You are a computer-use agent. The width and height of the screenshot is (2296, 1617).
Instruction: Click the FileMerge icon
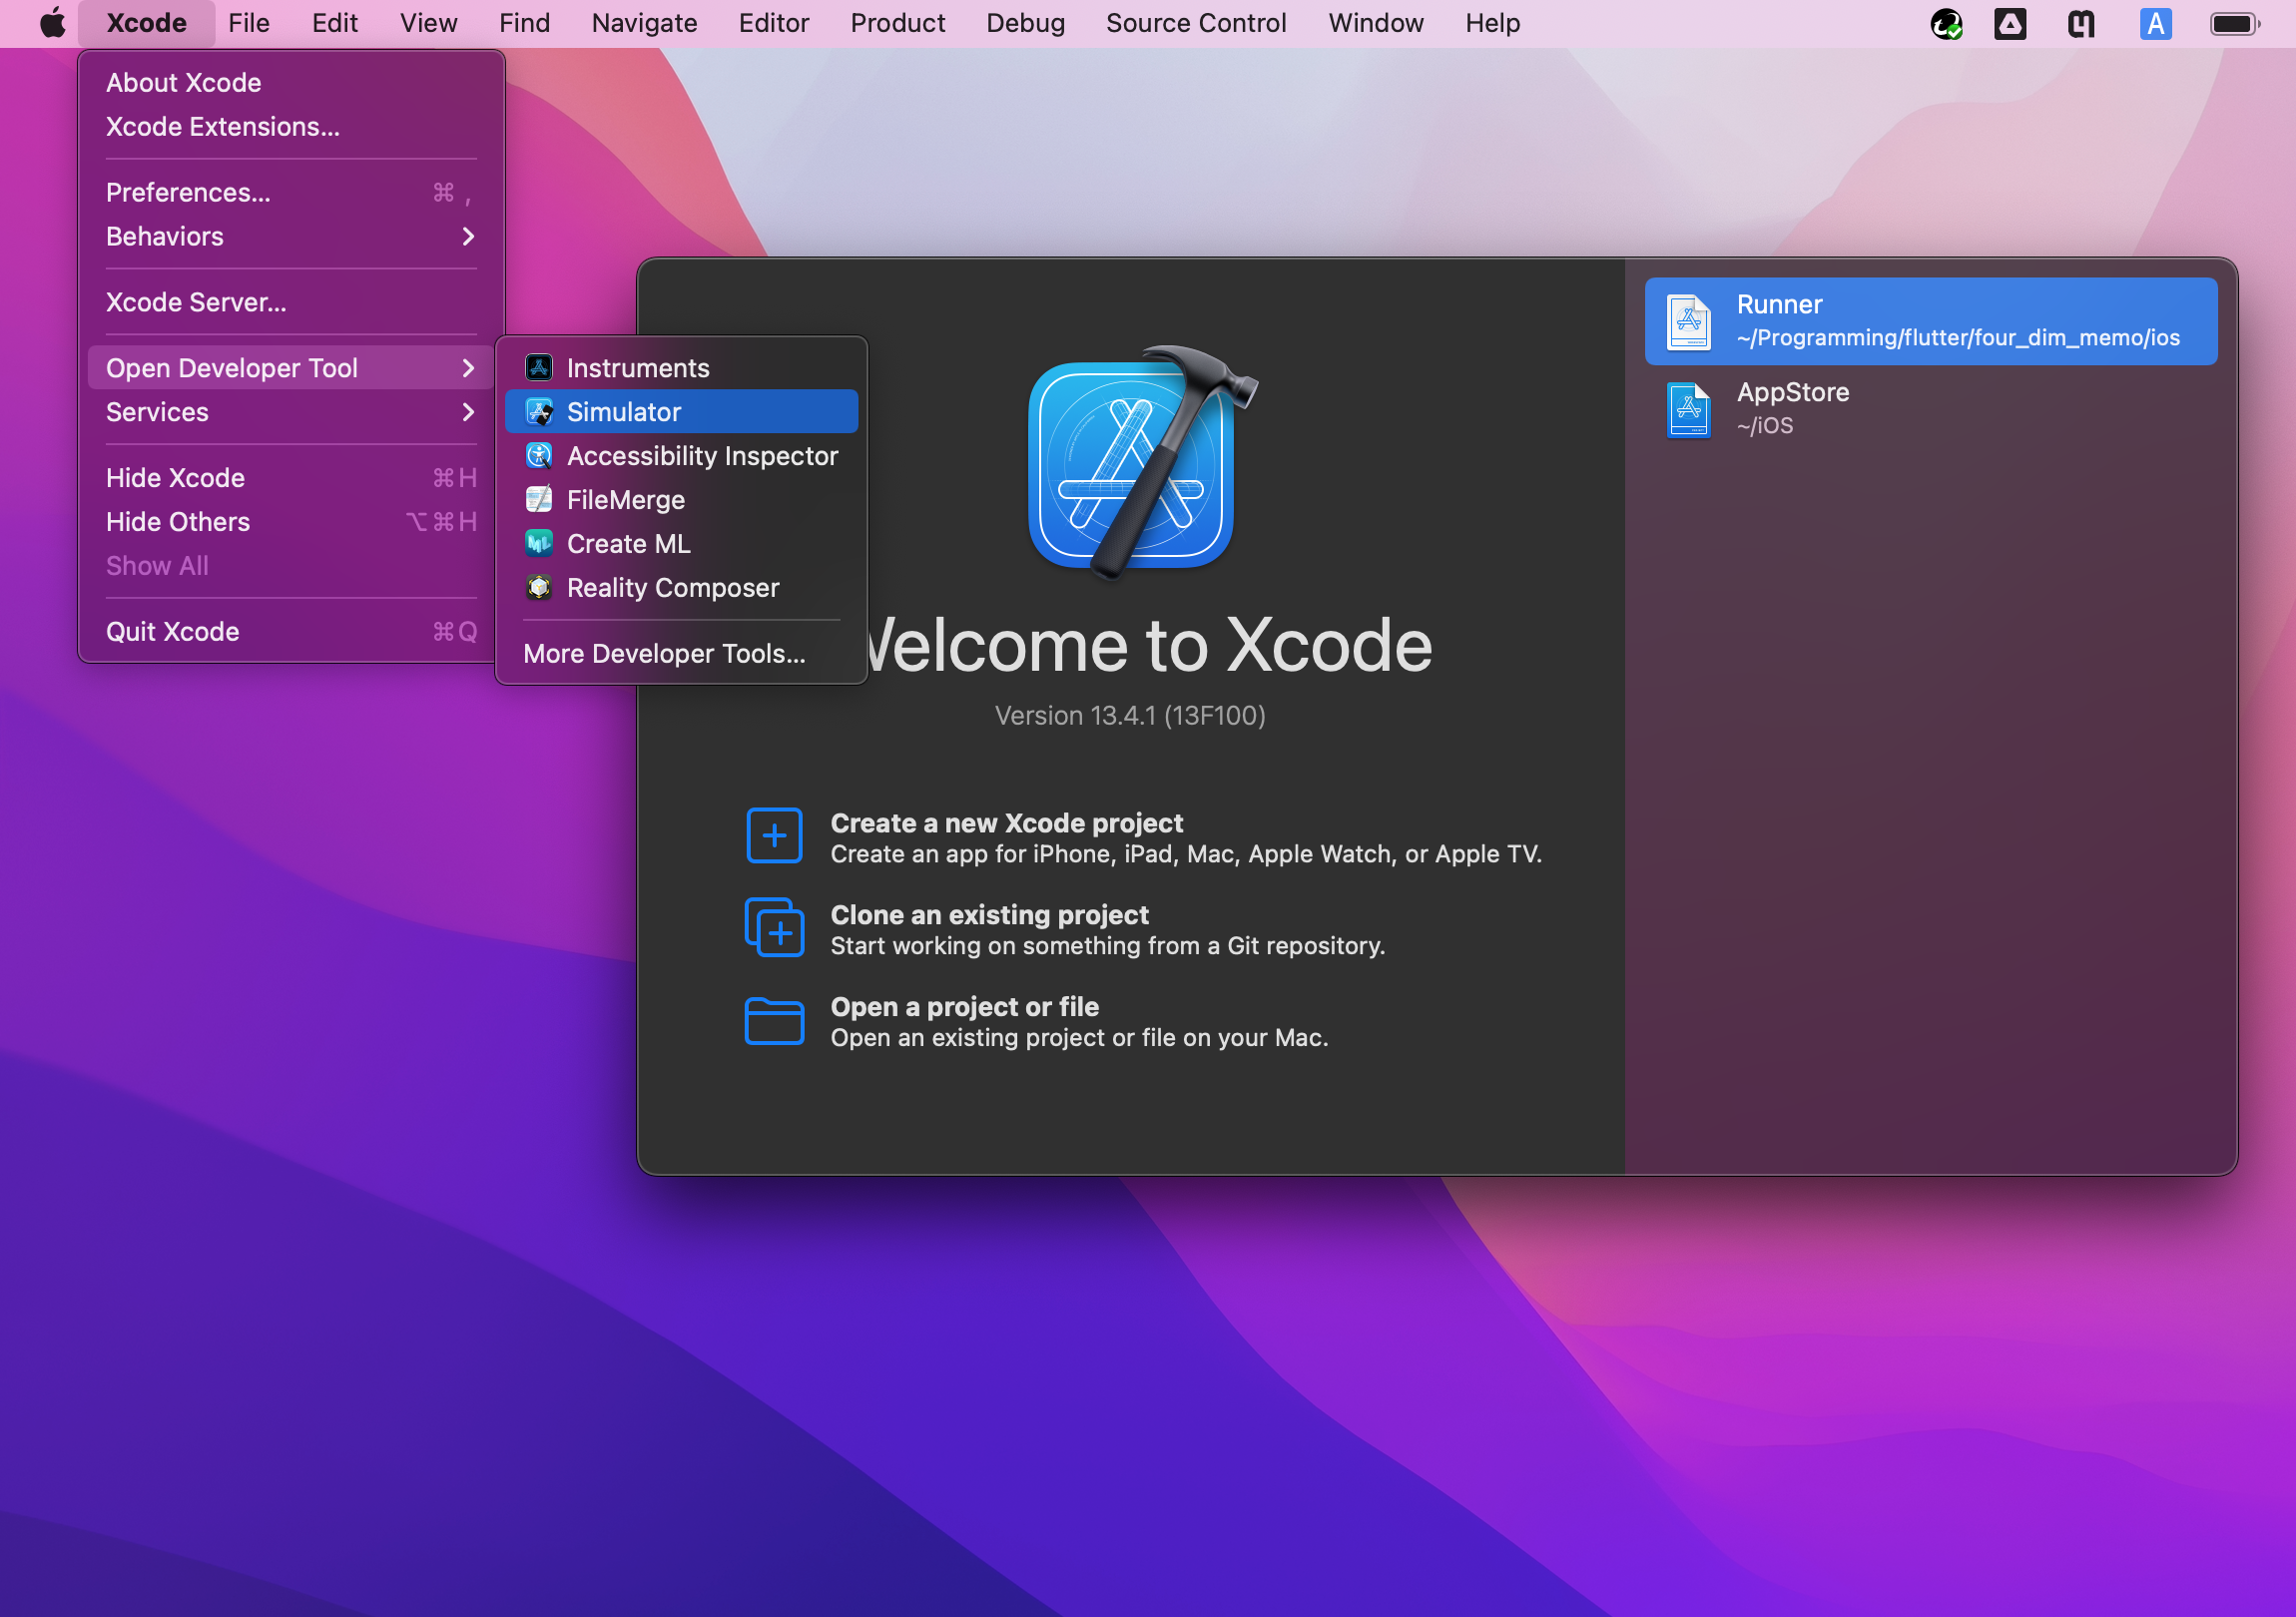[539, 500]
